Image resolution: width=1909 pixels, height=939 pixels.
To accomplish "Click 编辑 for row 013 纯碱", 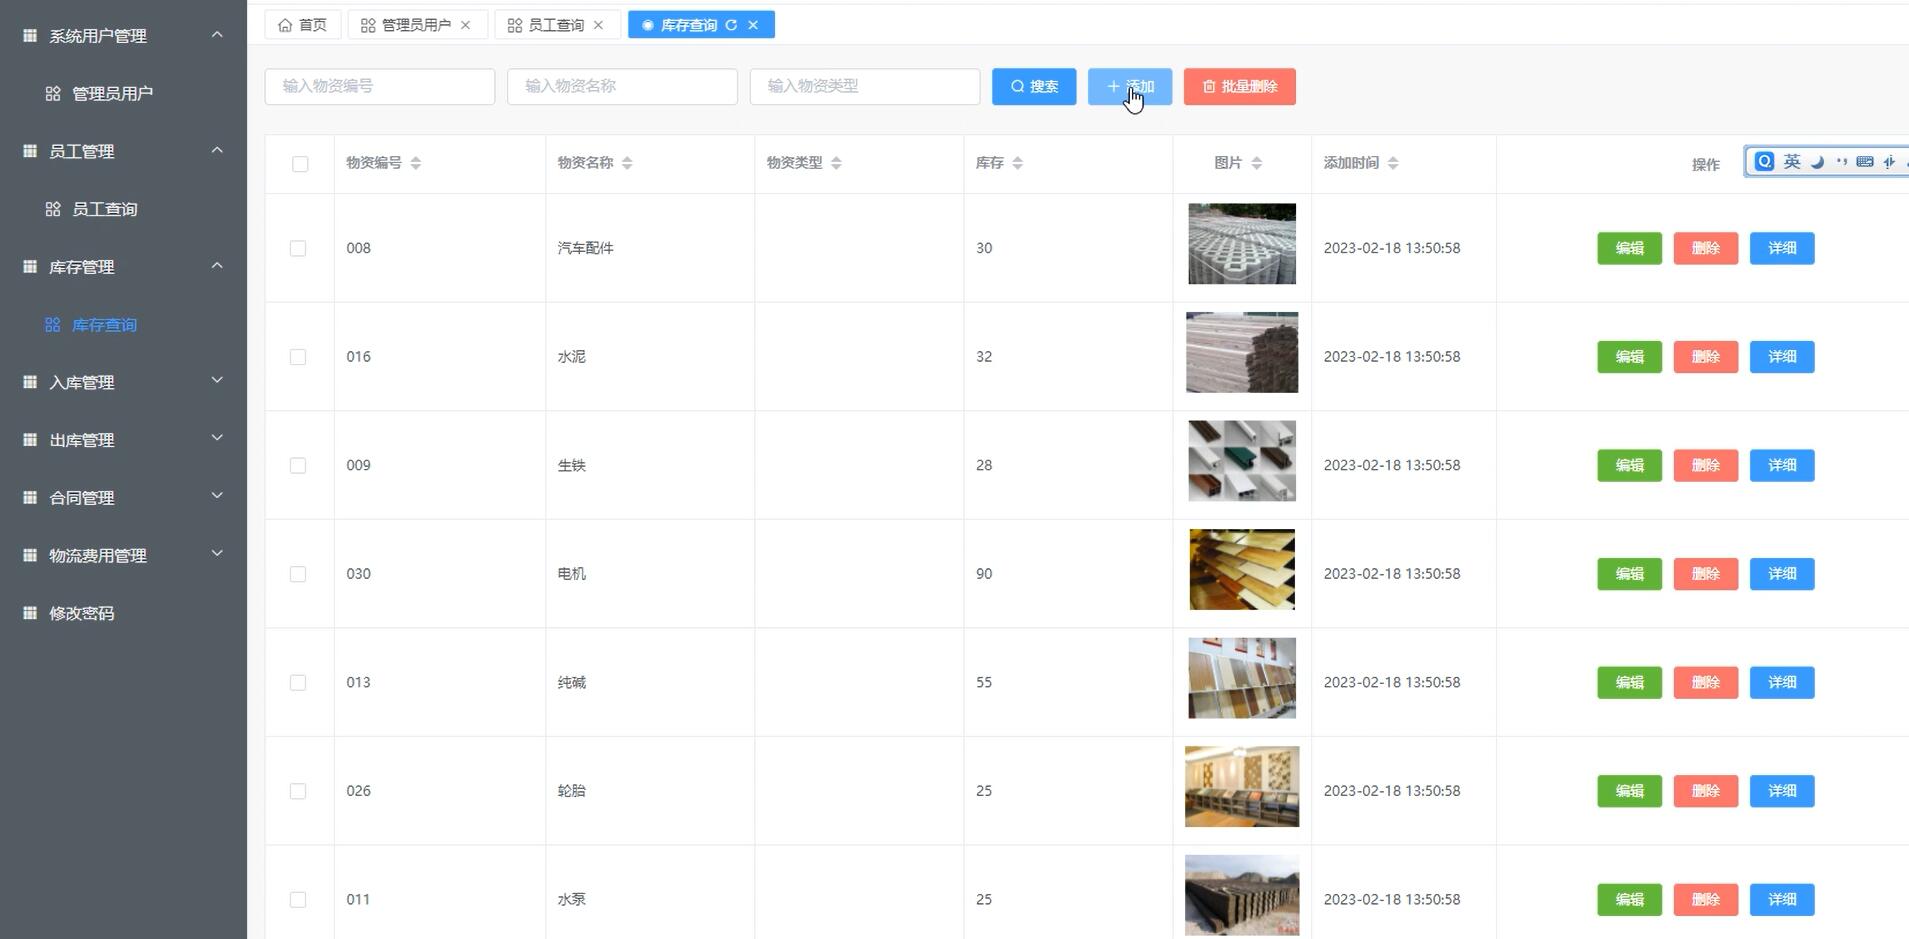I will coord(1629,682).
